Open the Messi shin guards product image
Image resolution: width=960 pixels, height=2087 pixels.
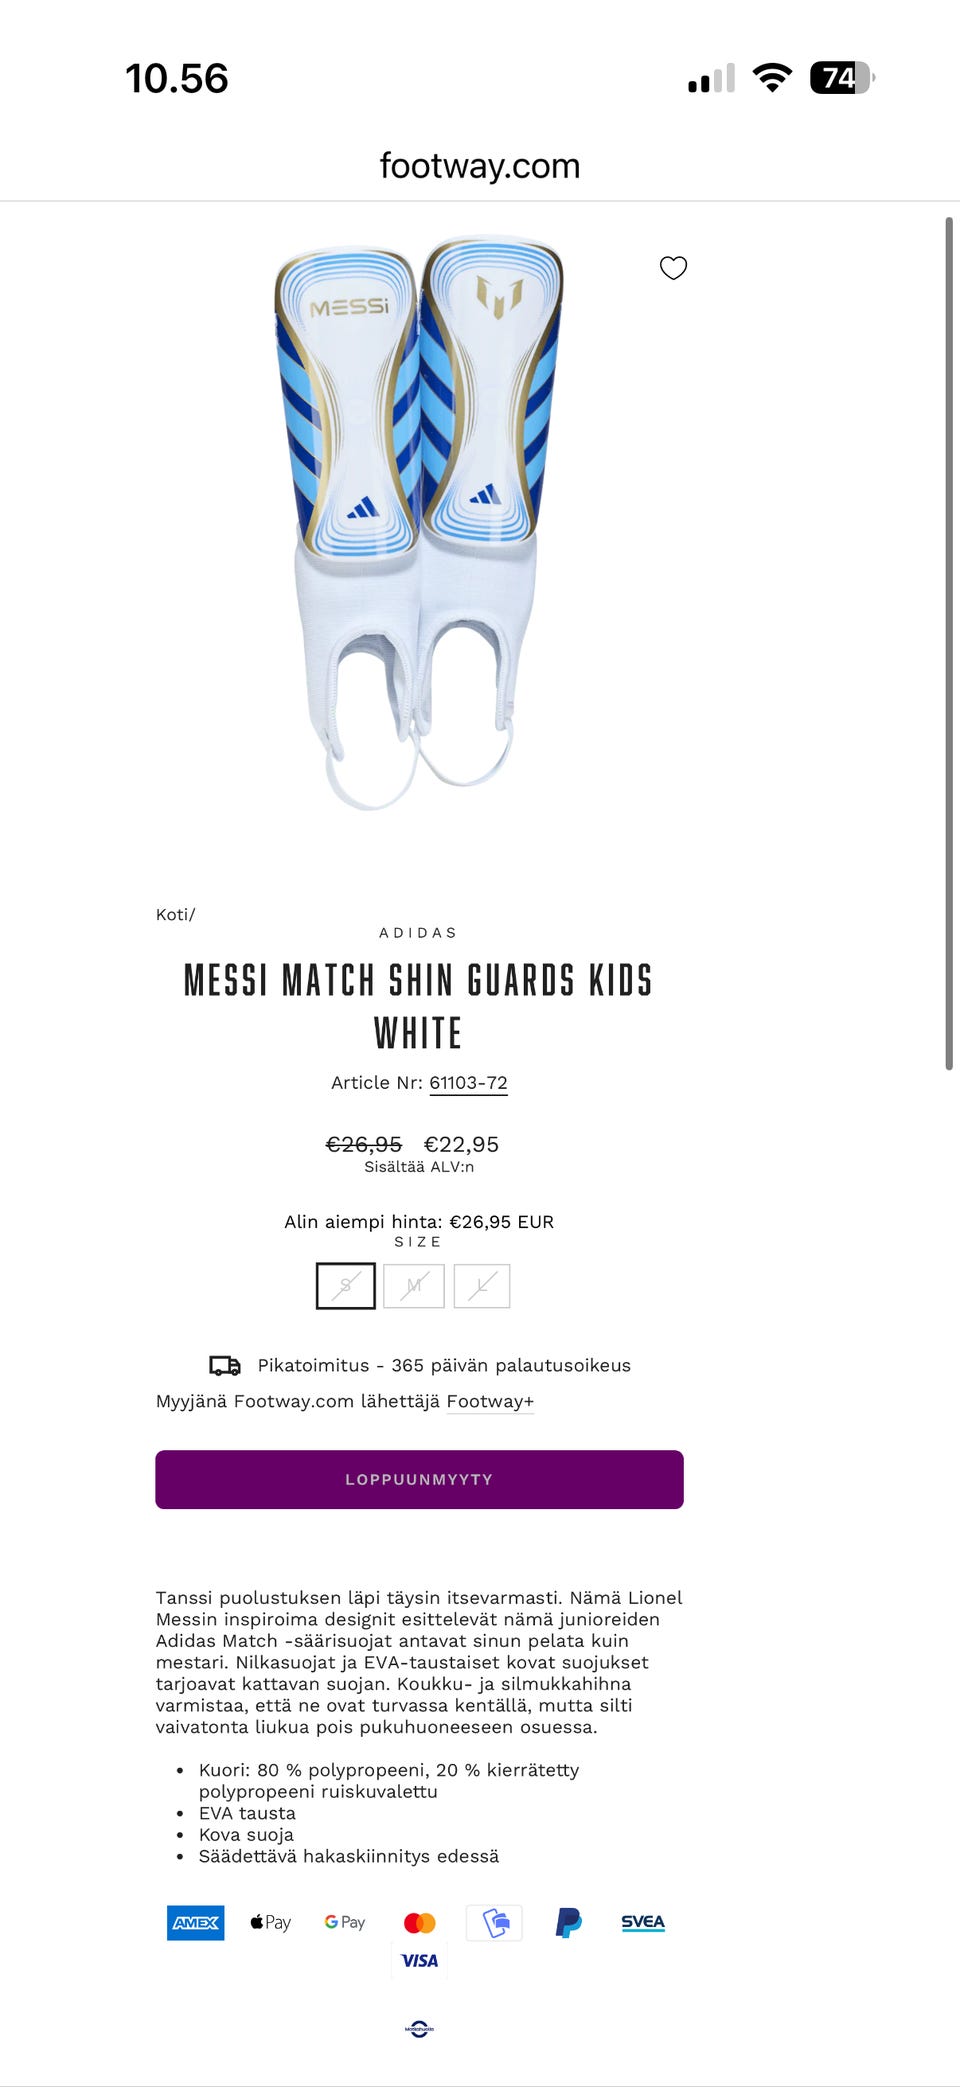(418, 520)
